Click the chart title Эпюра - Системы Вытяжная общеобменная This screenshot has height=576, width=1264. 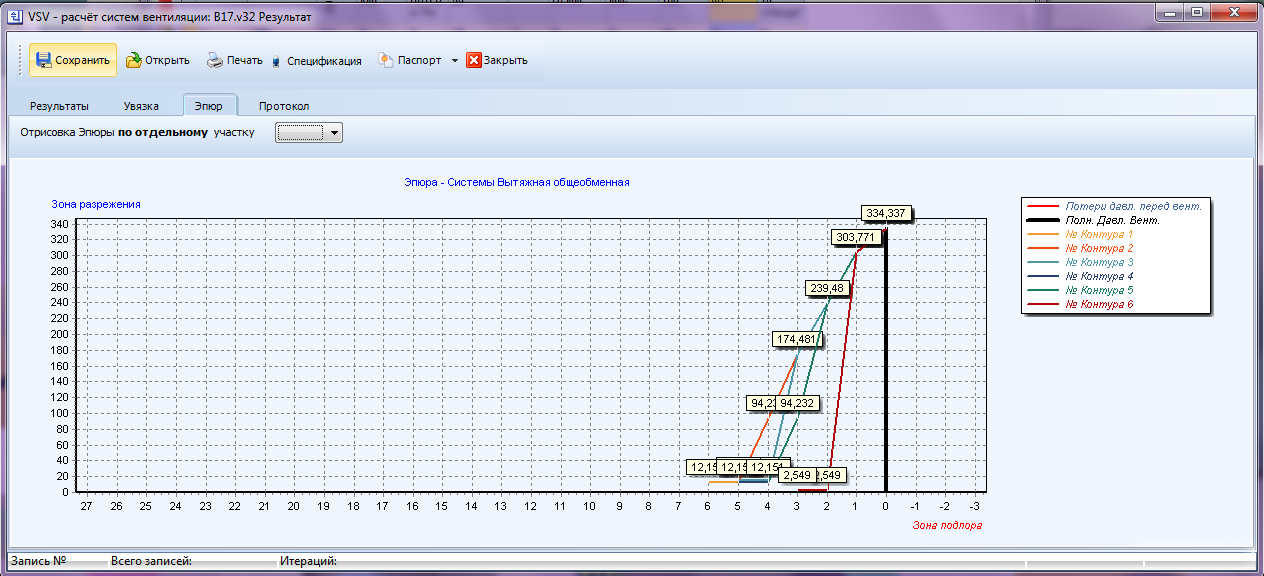(x=517, y=182)
